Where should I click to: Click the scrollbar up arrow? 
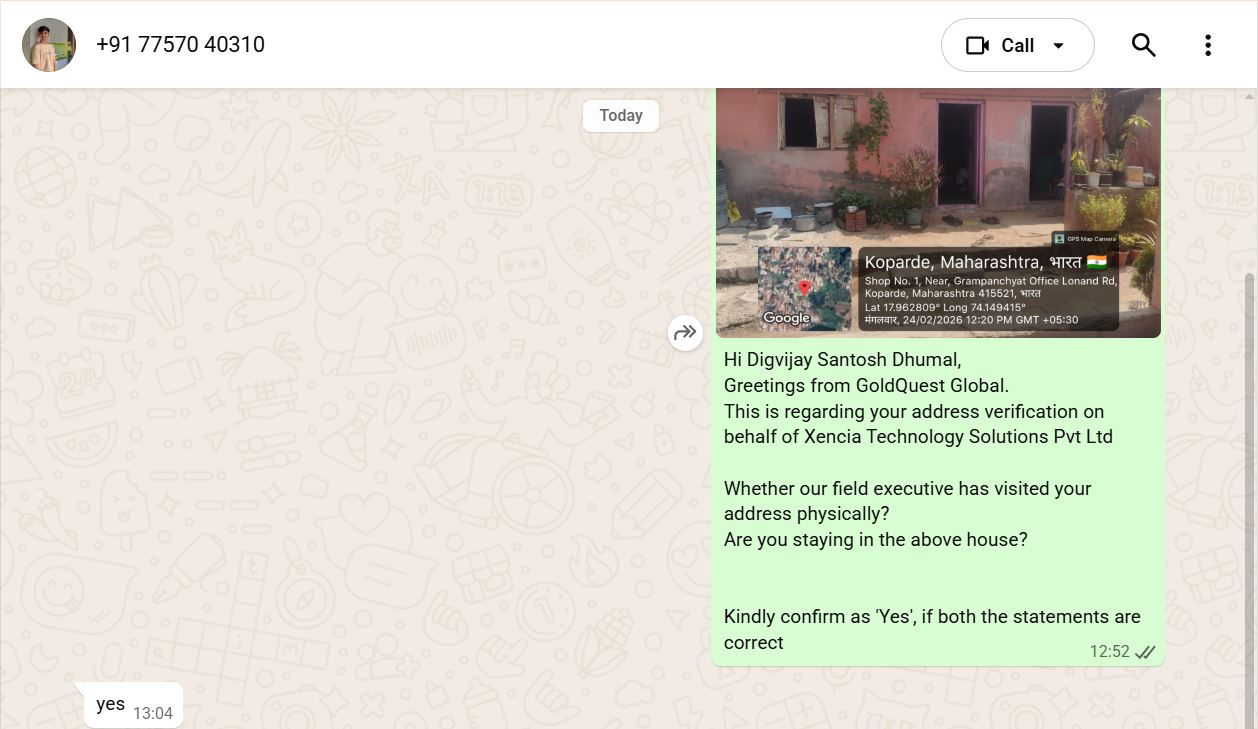(1250, 96)
